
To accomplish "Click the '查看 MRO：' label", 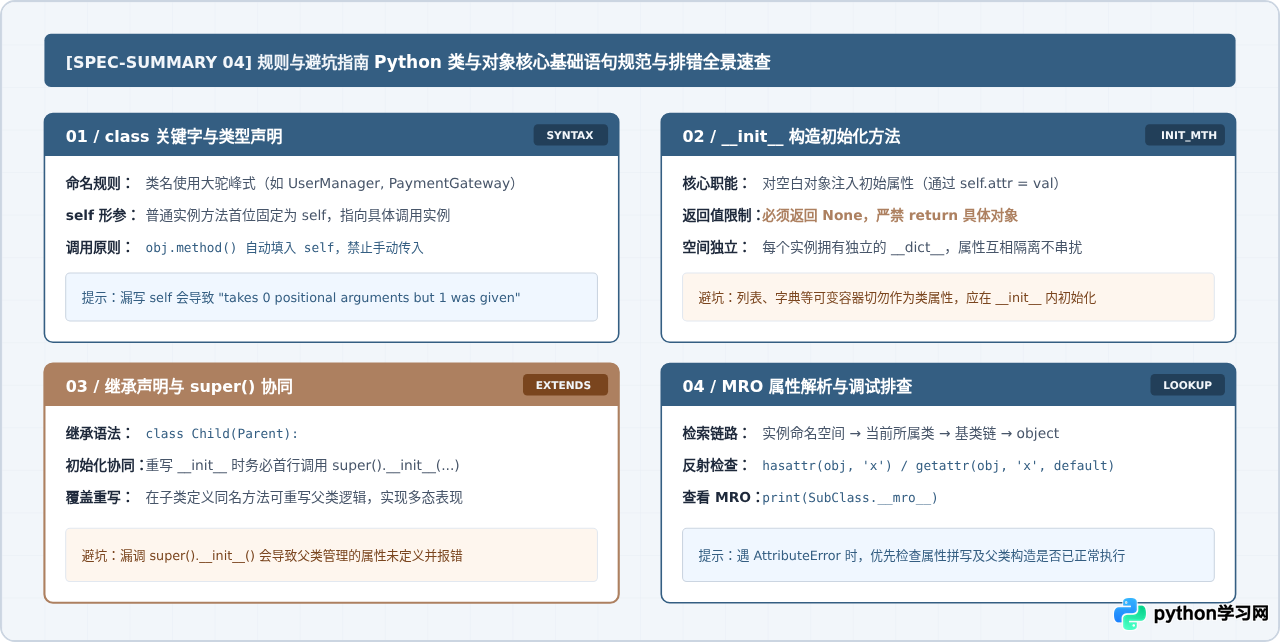I will pyautogui.click(x=722, y=497).
